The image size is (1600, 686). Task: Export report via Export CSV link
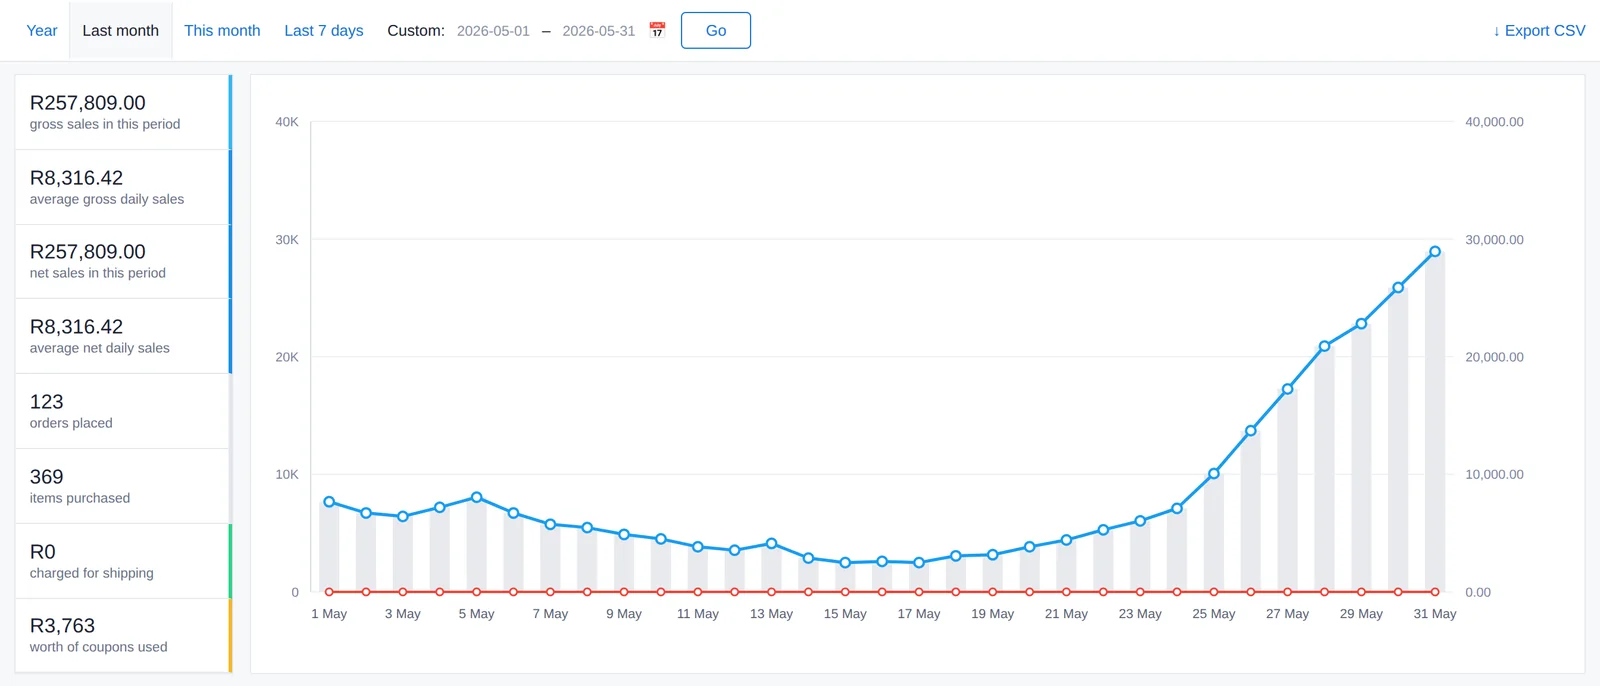click(x=1539, y=31)
